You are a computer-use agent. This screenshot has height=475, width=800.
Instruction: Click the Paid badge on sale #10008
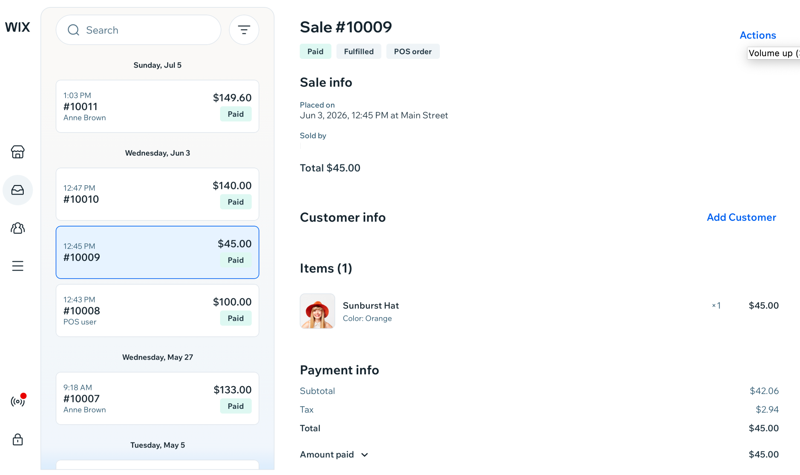(236, 318)
